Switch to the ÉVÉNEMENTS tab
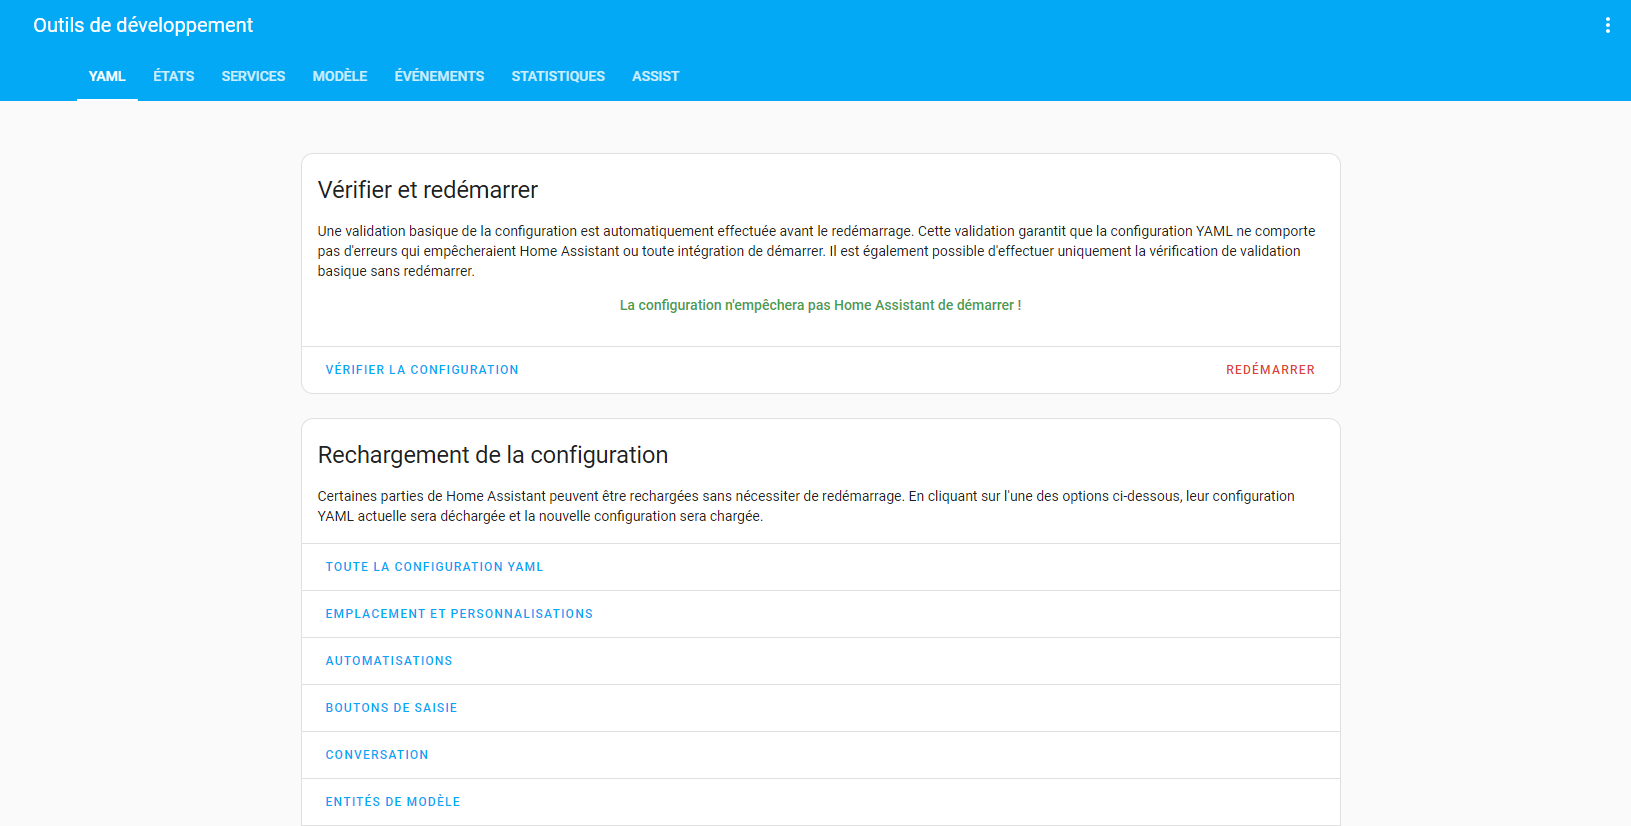 [x=439, y=76]
